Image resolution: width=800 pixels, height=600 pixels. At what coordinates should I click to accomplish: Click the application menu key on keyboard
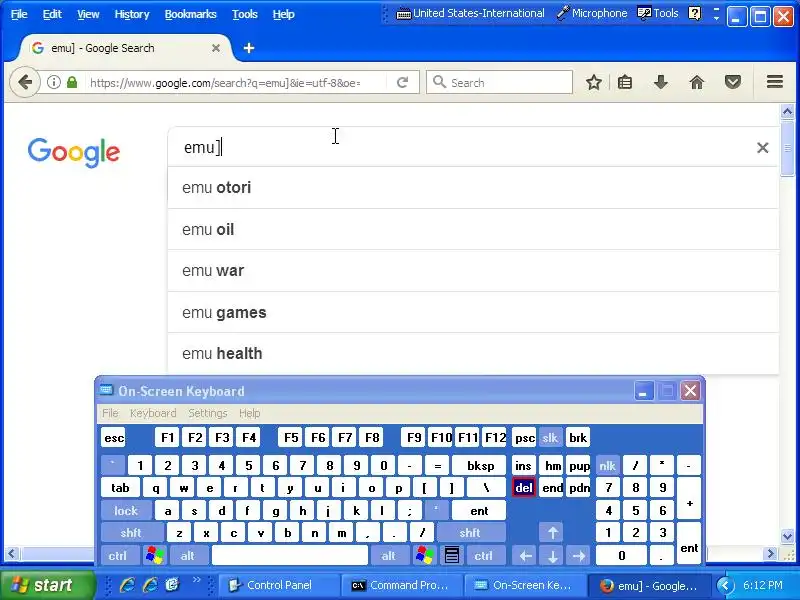coord(452,555)
